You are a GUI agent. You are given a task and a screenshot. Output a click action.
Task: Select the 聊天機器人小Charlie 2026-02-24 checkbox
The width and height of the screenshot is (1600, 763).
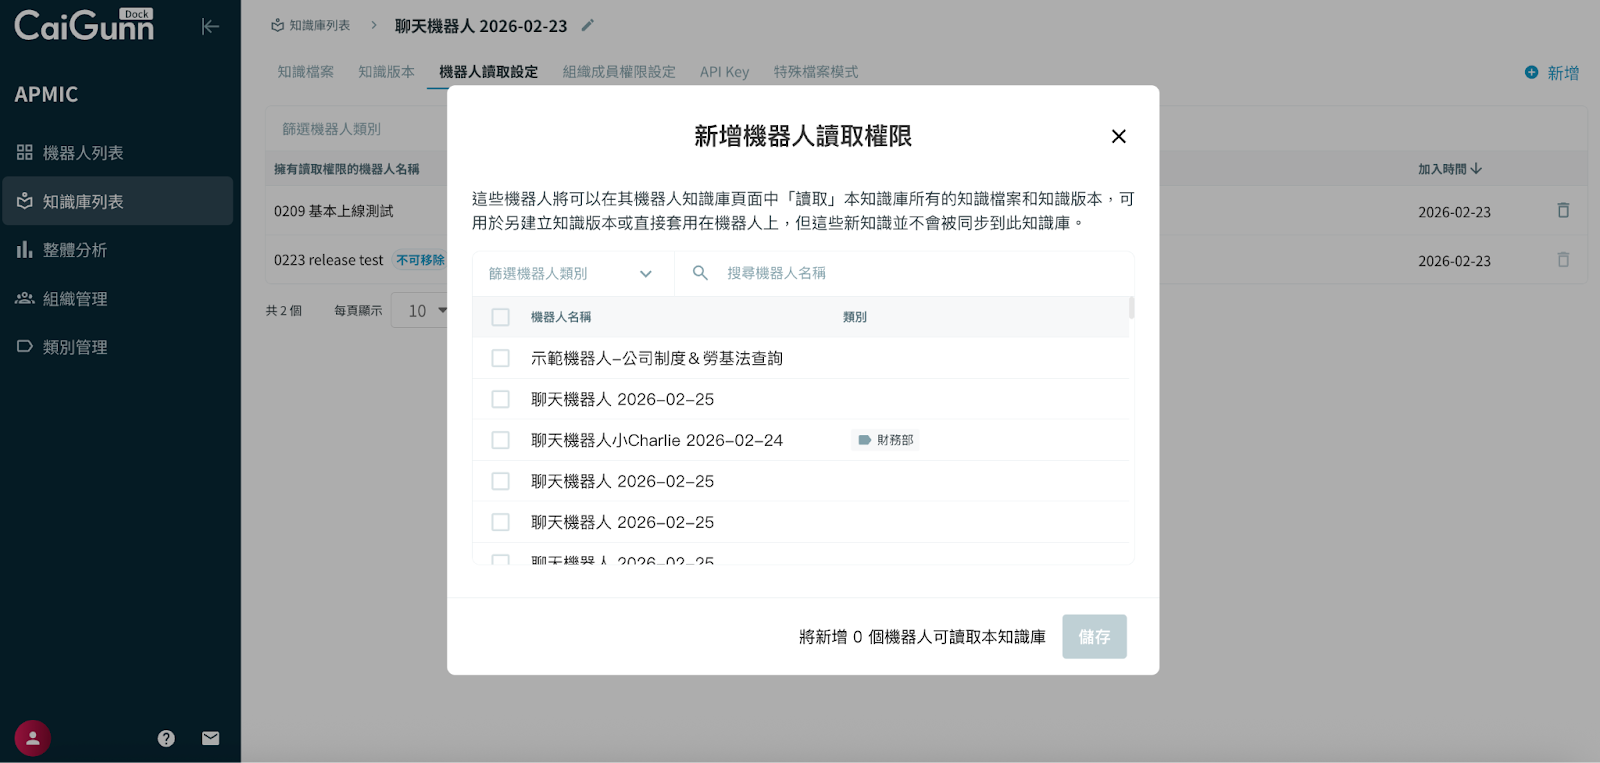tap(501, 440)
